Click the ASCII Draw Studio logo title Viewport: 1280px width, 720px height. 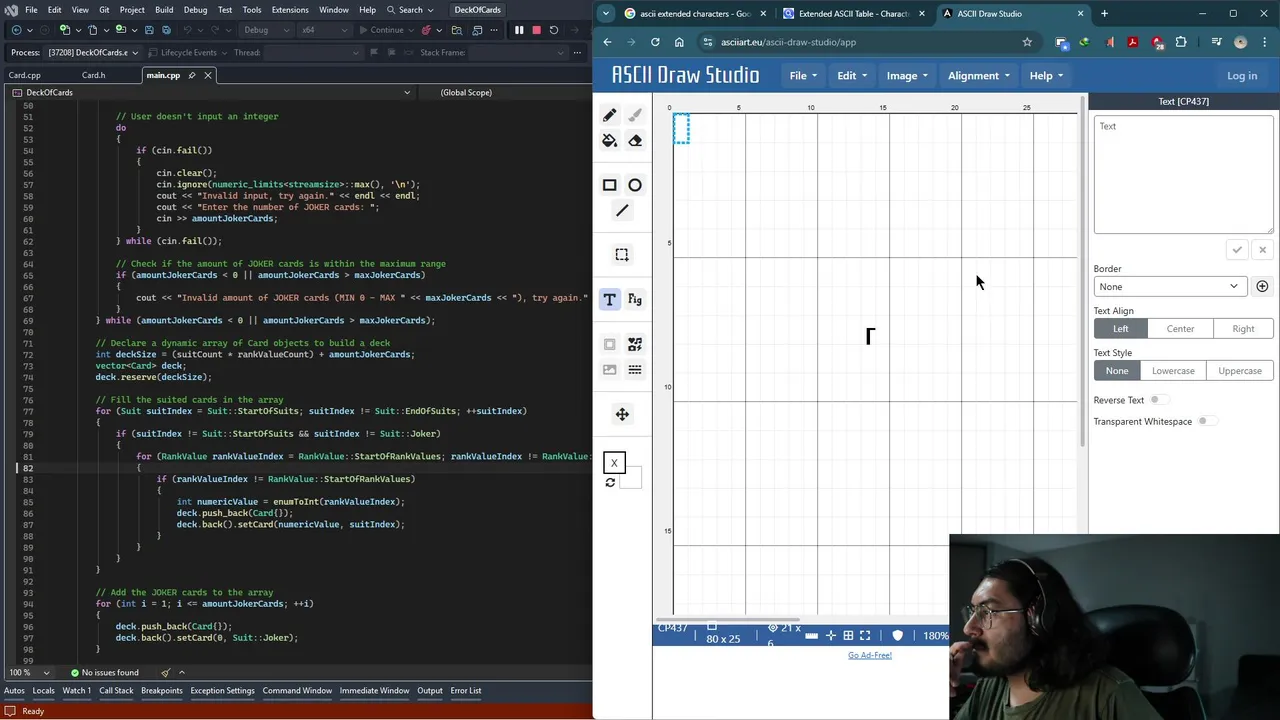click(x=685, y=75)
